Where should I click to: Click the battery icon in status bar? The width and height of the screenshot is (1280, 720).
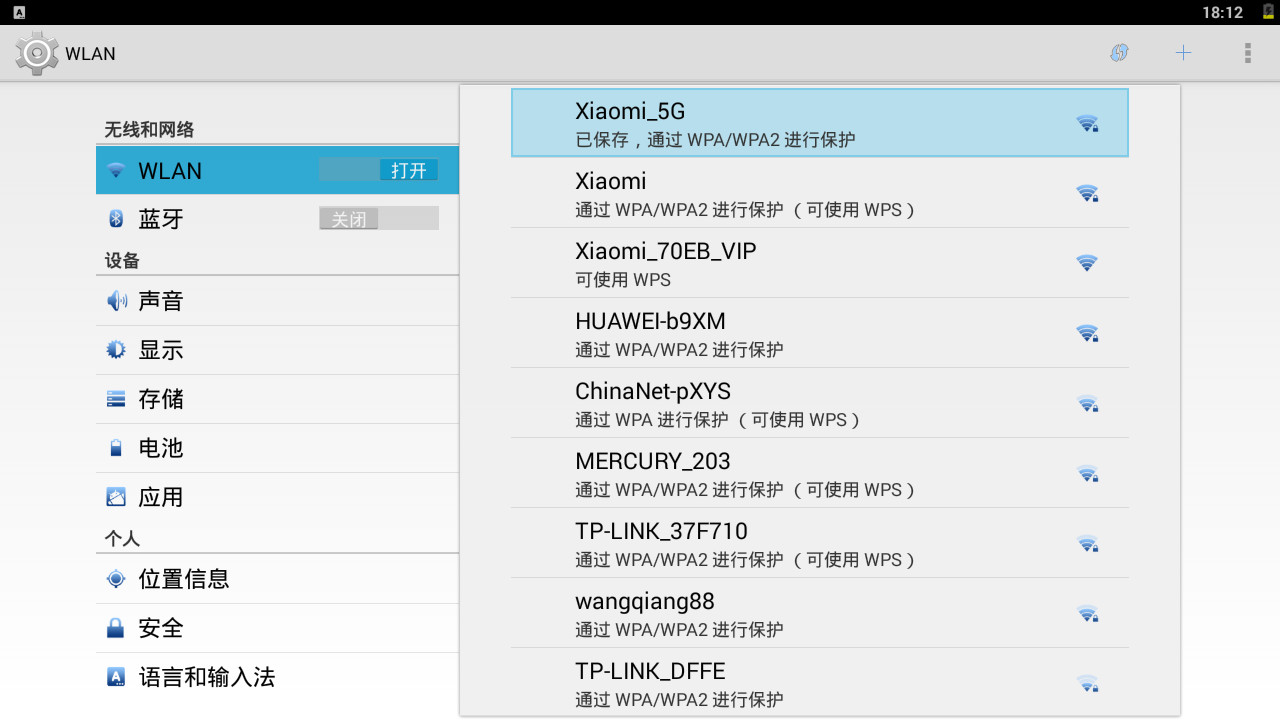(x=1268, y=12)
